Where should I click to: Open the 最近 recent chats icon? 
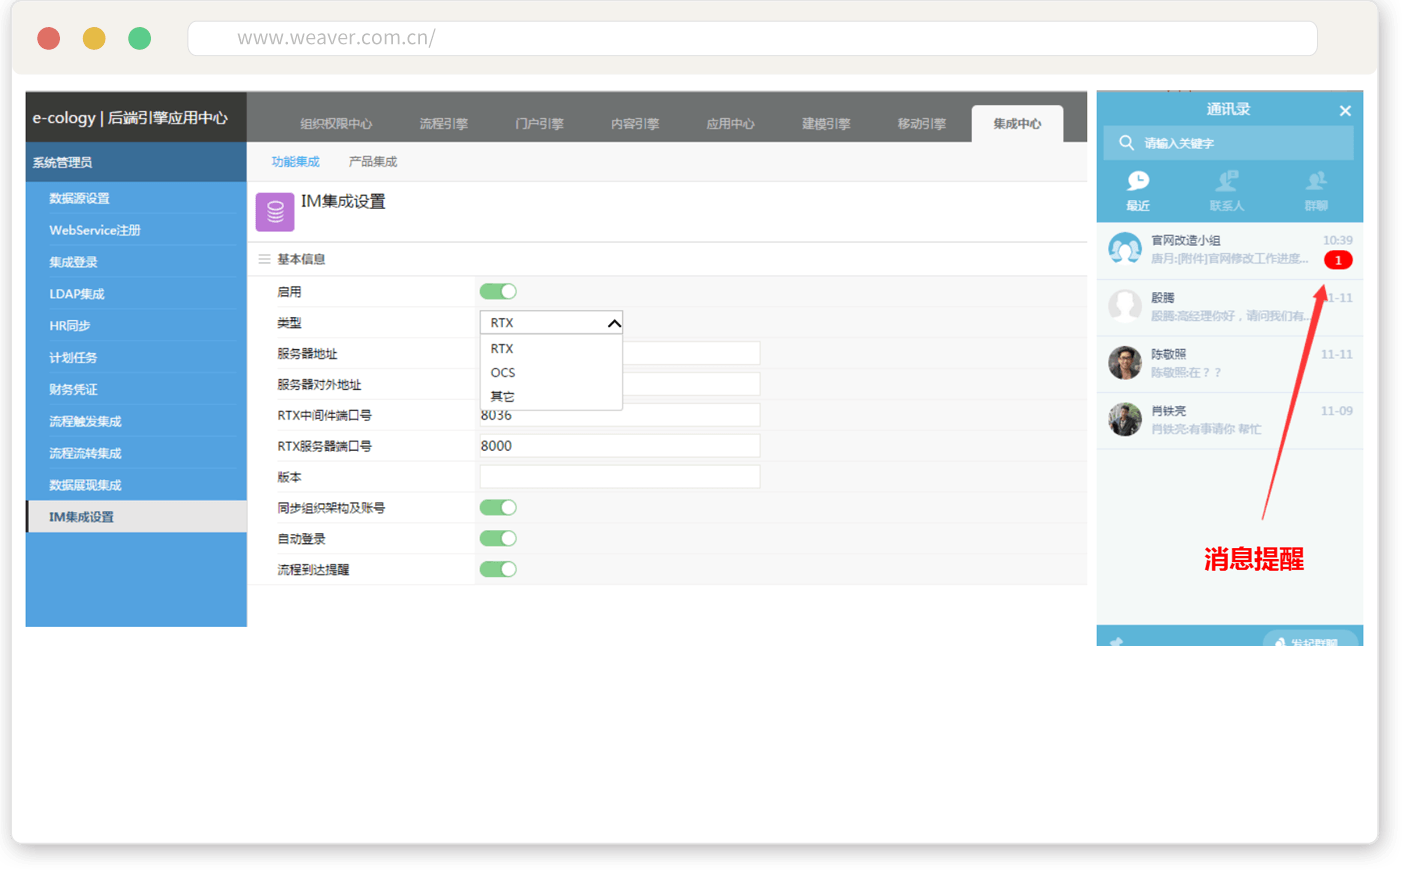point(1138,182)
